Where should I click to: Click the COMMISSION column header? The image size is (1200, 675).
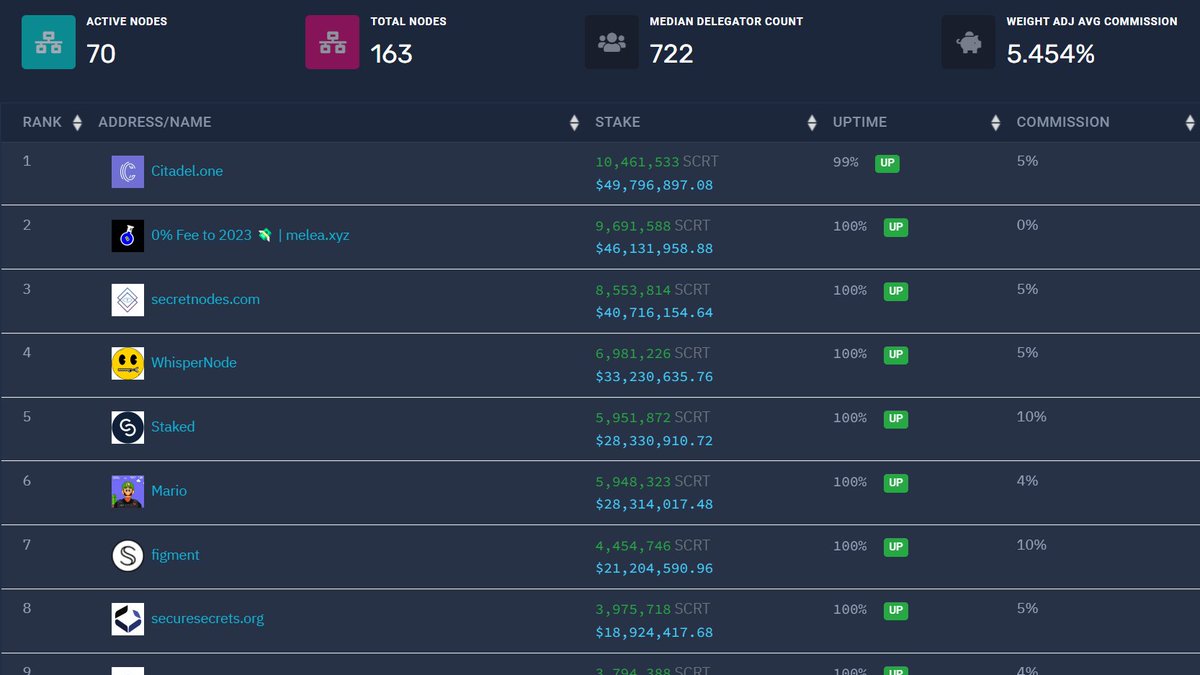(1063, 122)
